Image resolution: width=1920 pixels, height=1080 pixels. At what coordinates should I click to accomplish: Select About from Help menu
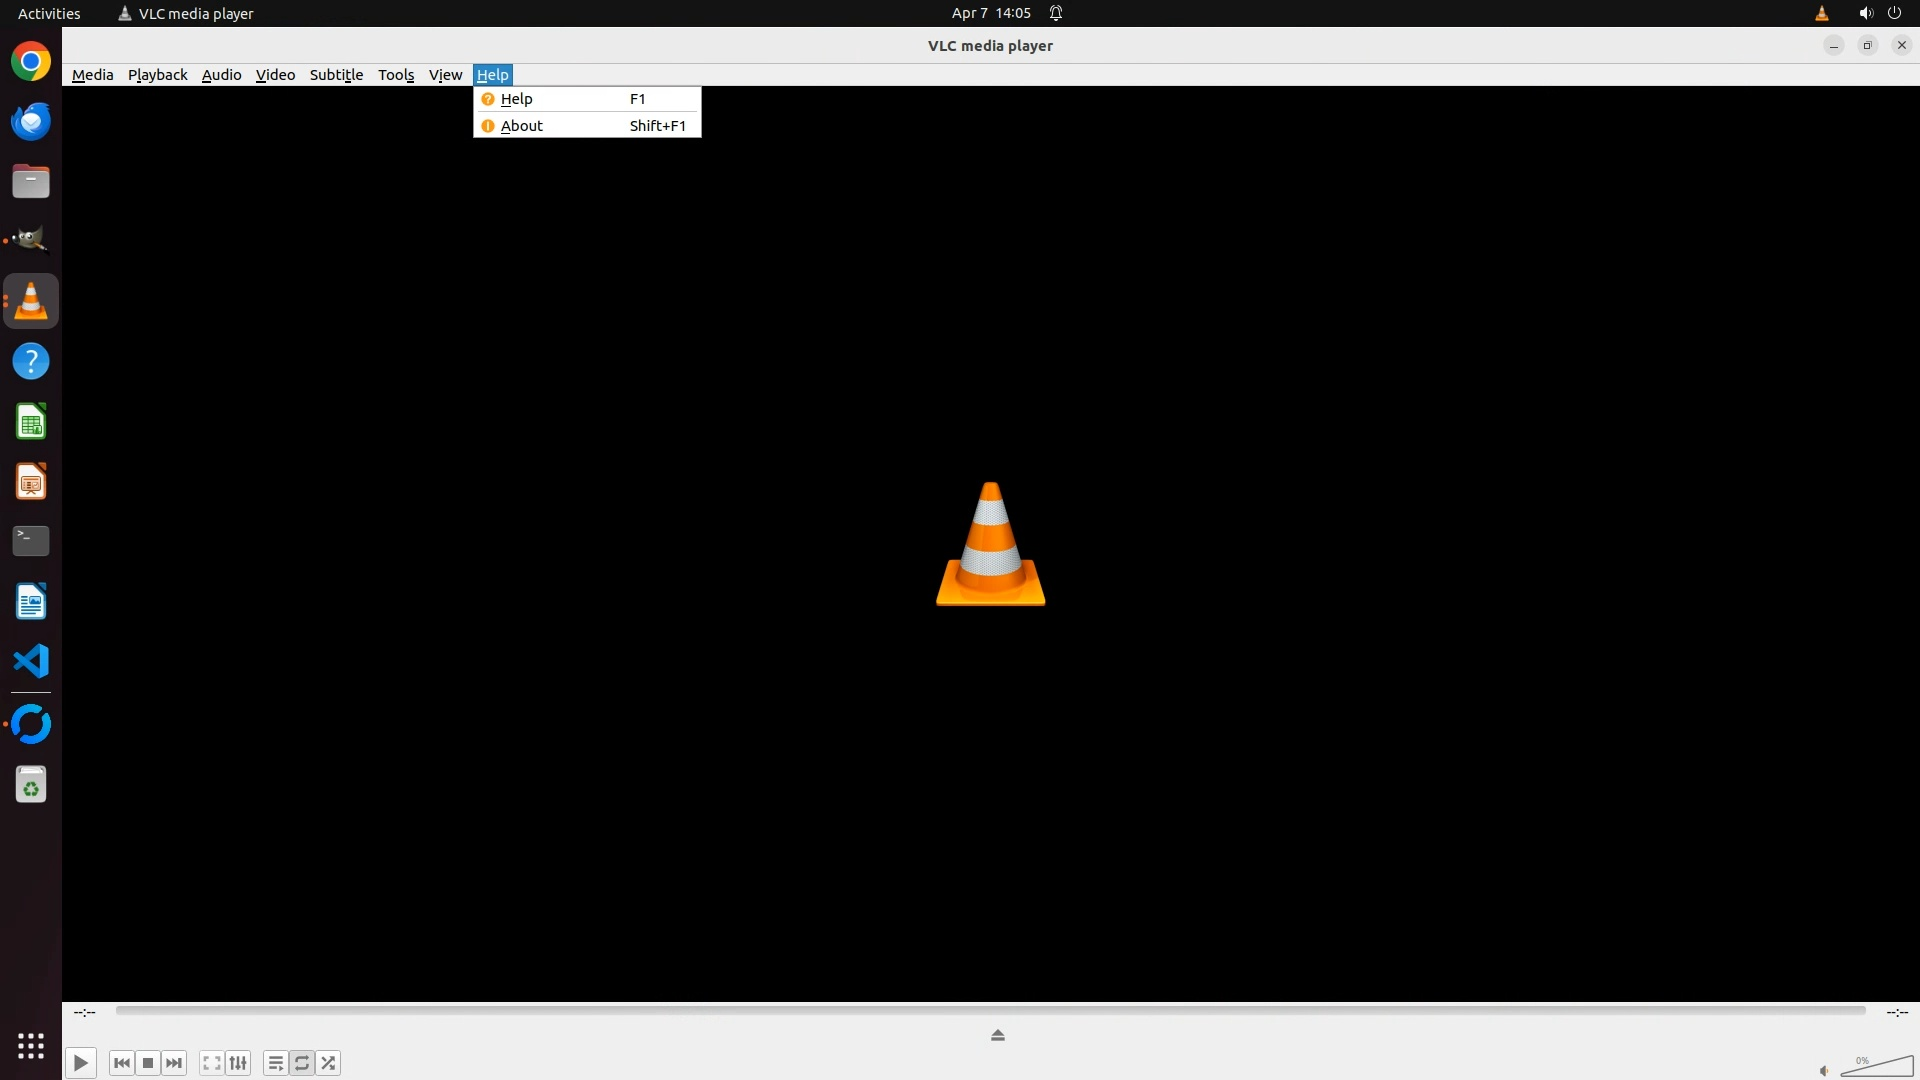tap(522, 126)
